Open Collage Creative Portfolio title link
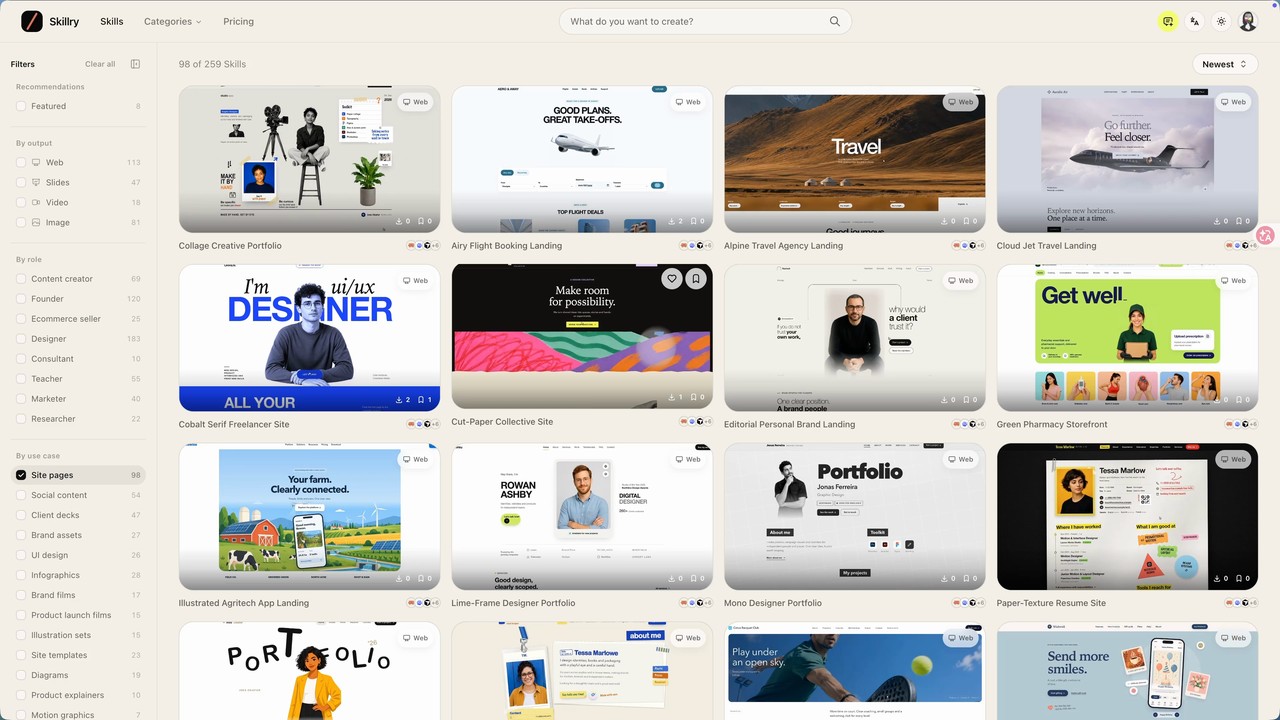The width and height of the screenshot is (1280, 720). [230, 245]
